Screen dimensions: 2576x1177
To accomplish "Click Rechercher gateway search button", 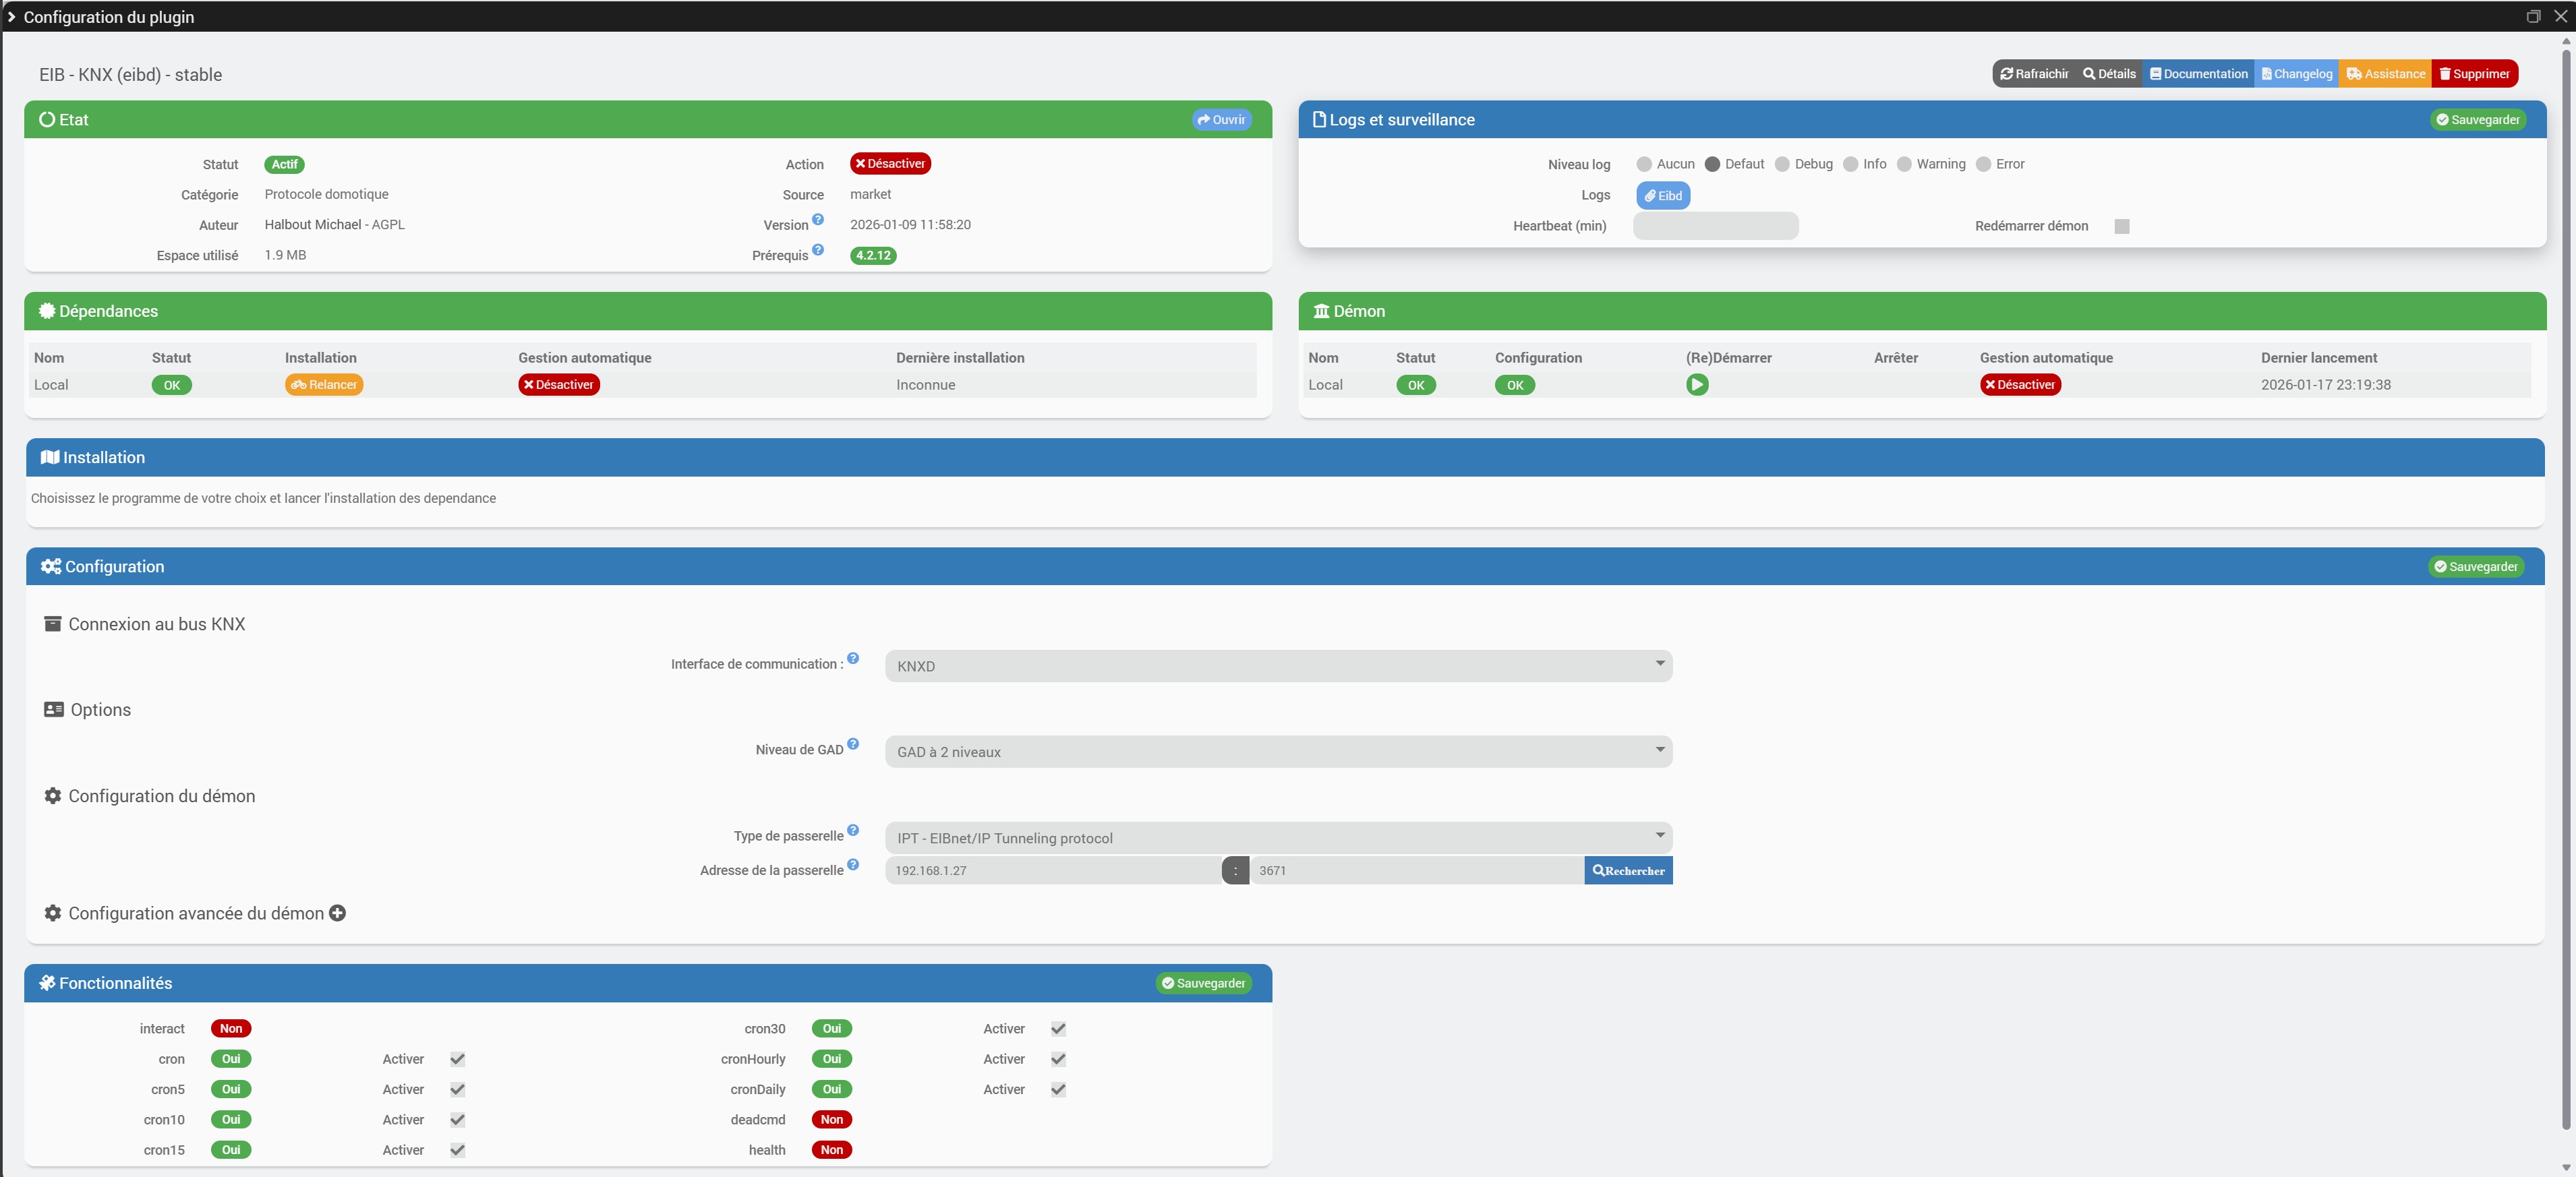I will coord(1628,871).
